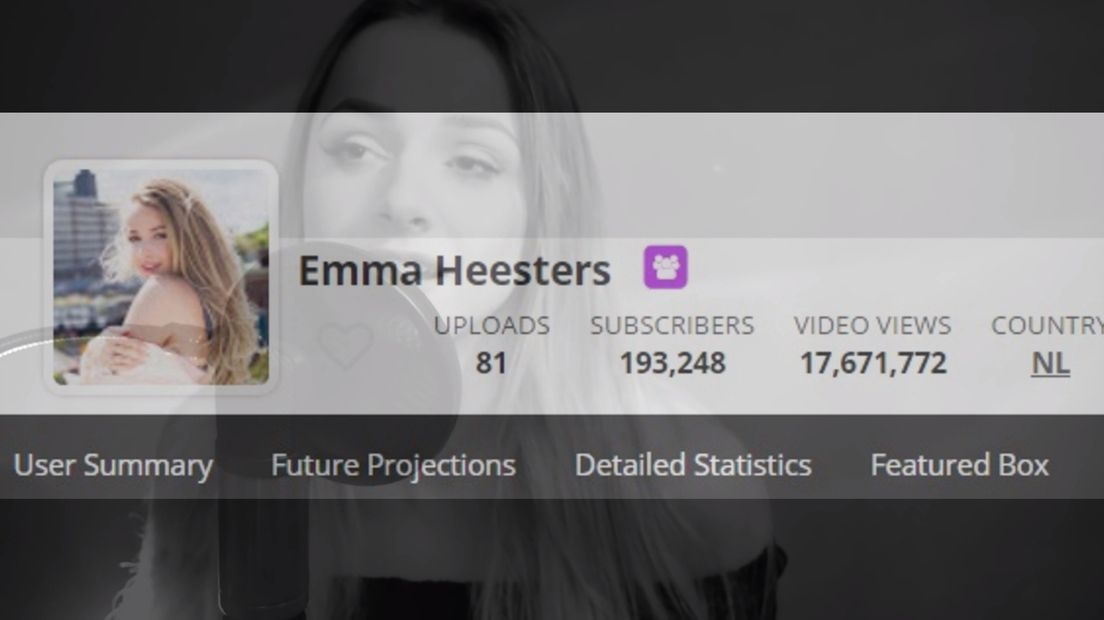Image resolution: width=1104 pixels, height=620 pixels.
Task: Click the SUBSCRIBERS label
Action: click(672, 325)
